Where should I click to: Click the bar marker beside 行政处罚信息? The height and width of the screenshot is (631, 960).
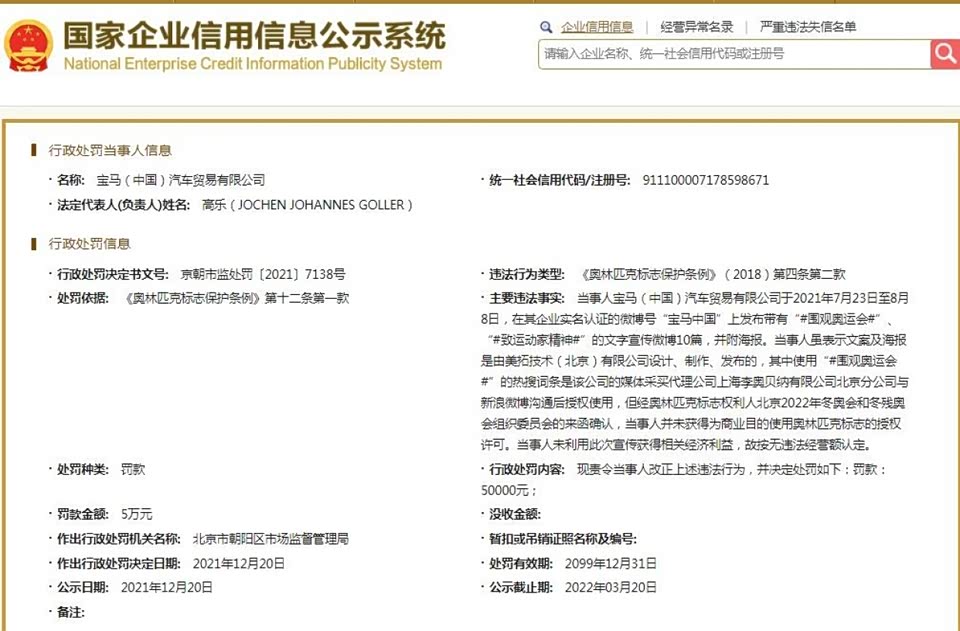34,243
